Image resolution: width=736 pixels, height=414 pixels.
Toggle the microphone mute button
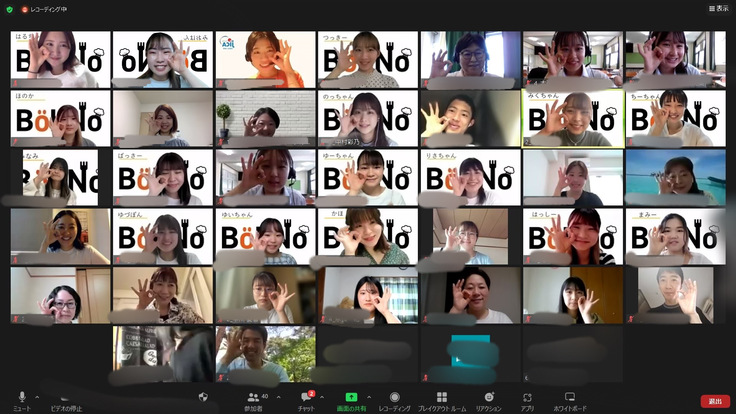tap(22, 399)
